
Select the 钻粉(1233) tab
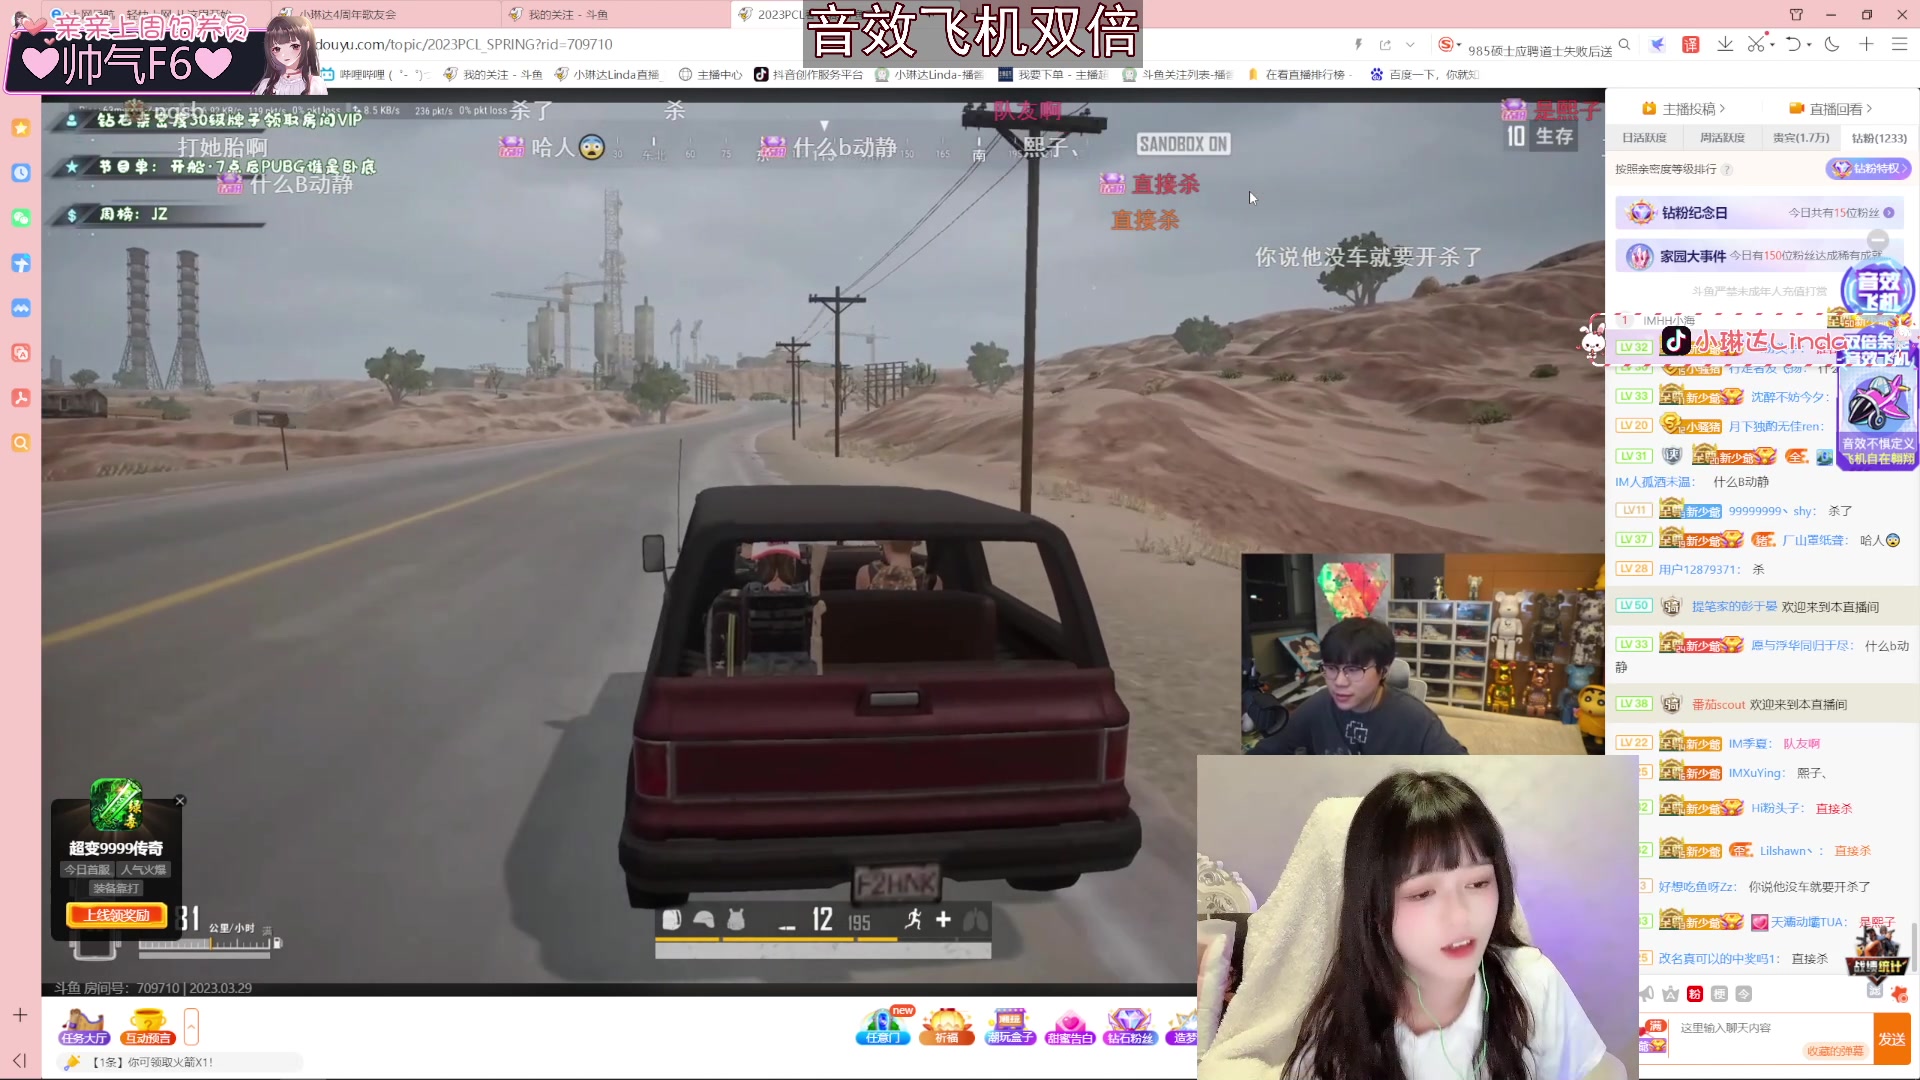pos(1879,138)
